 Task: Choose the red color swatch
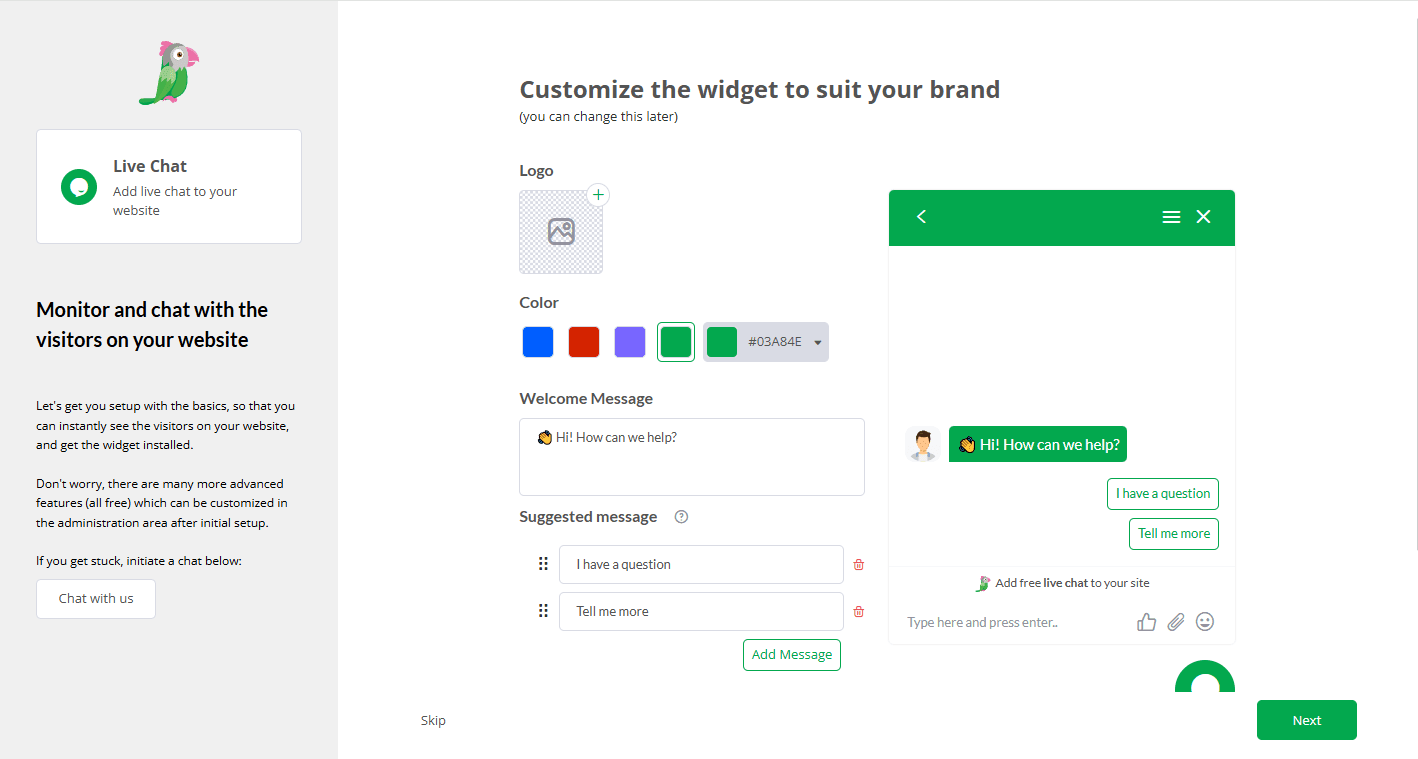[584, 342]
